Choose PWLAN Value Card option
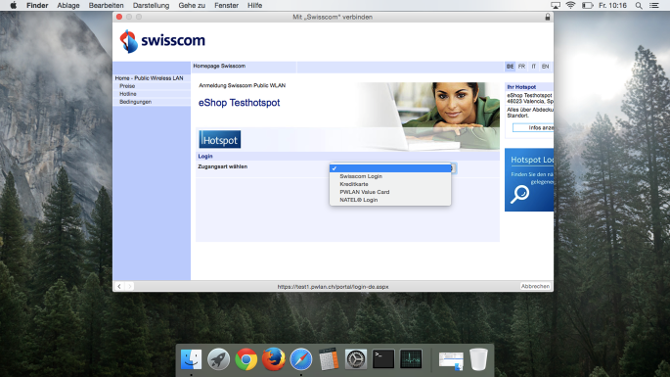Viewport: 670px width, 377px height. tap(390, 192)
